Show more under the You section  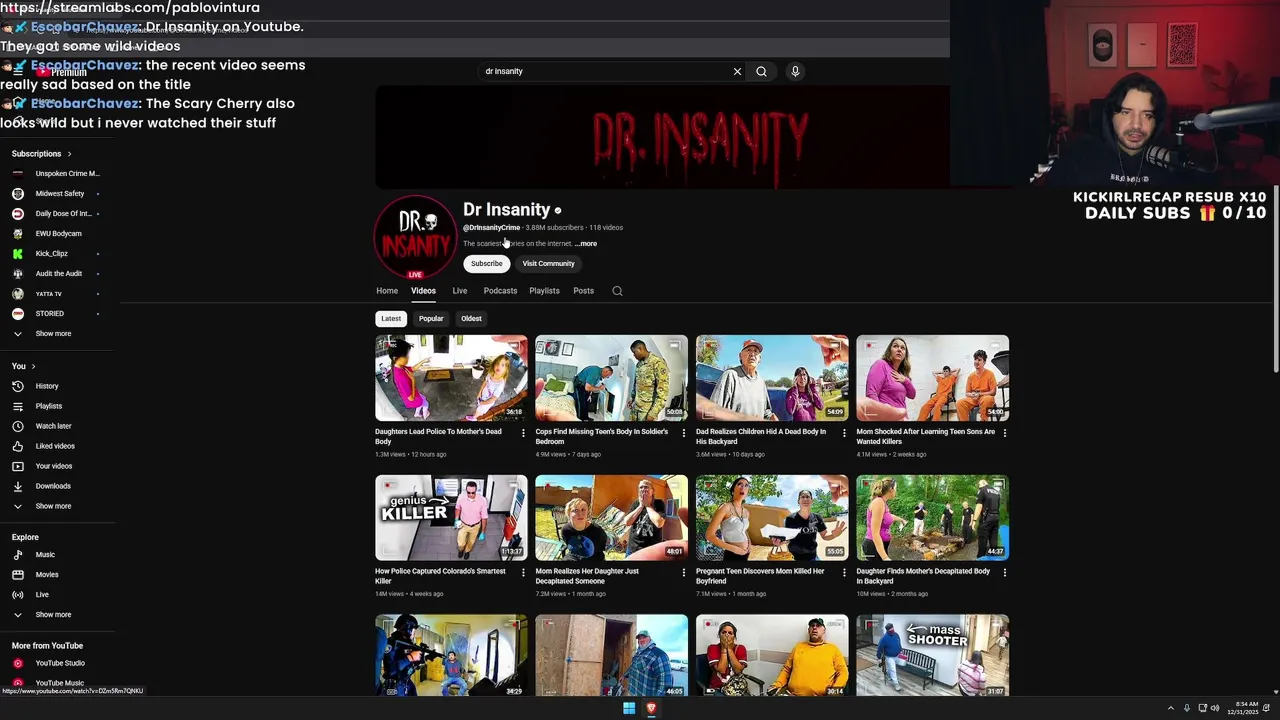(x=53, y=506)
